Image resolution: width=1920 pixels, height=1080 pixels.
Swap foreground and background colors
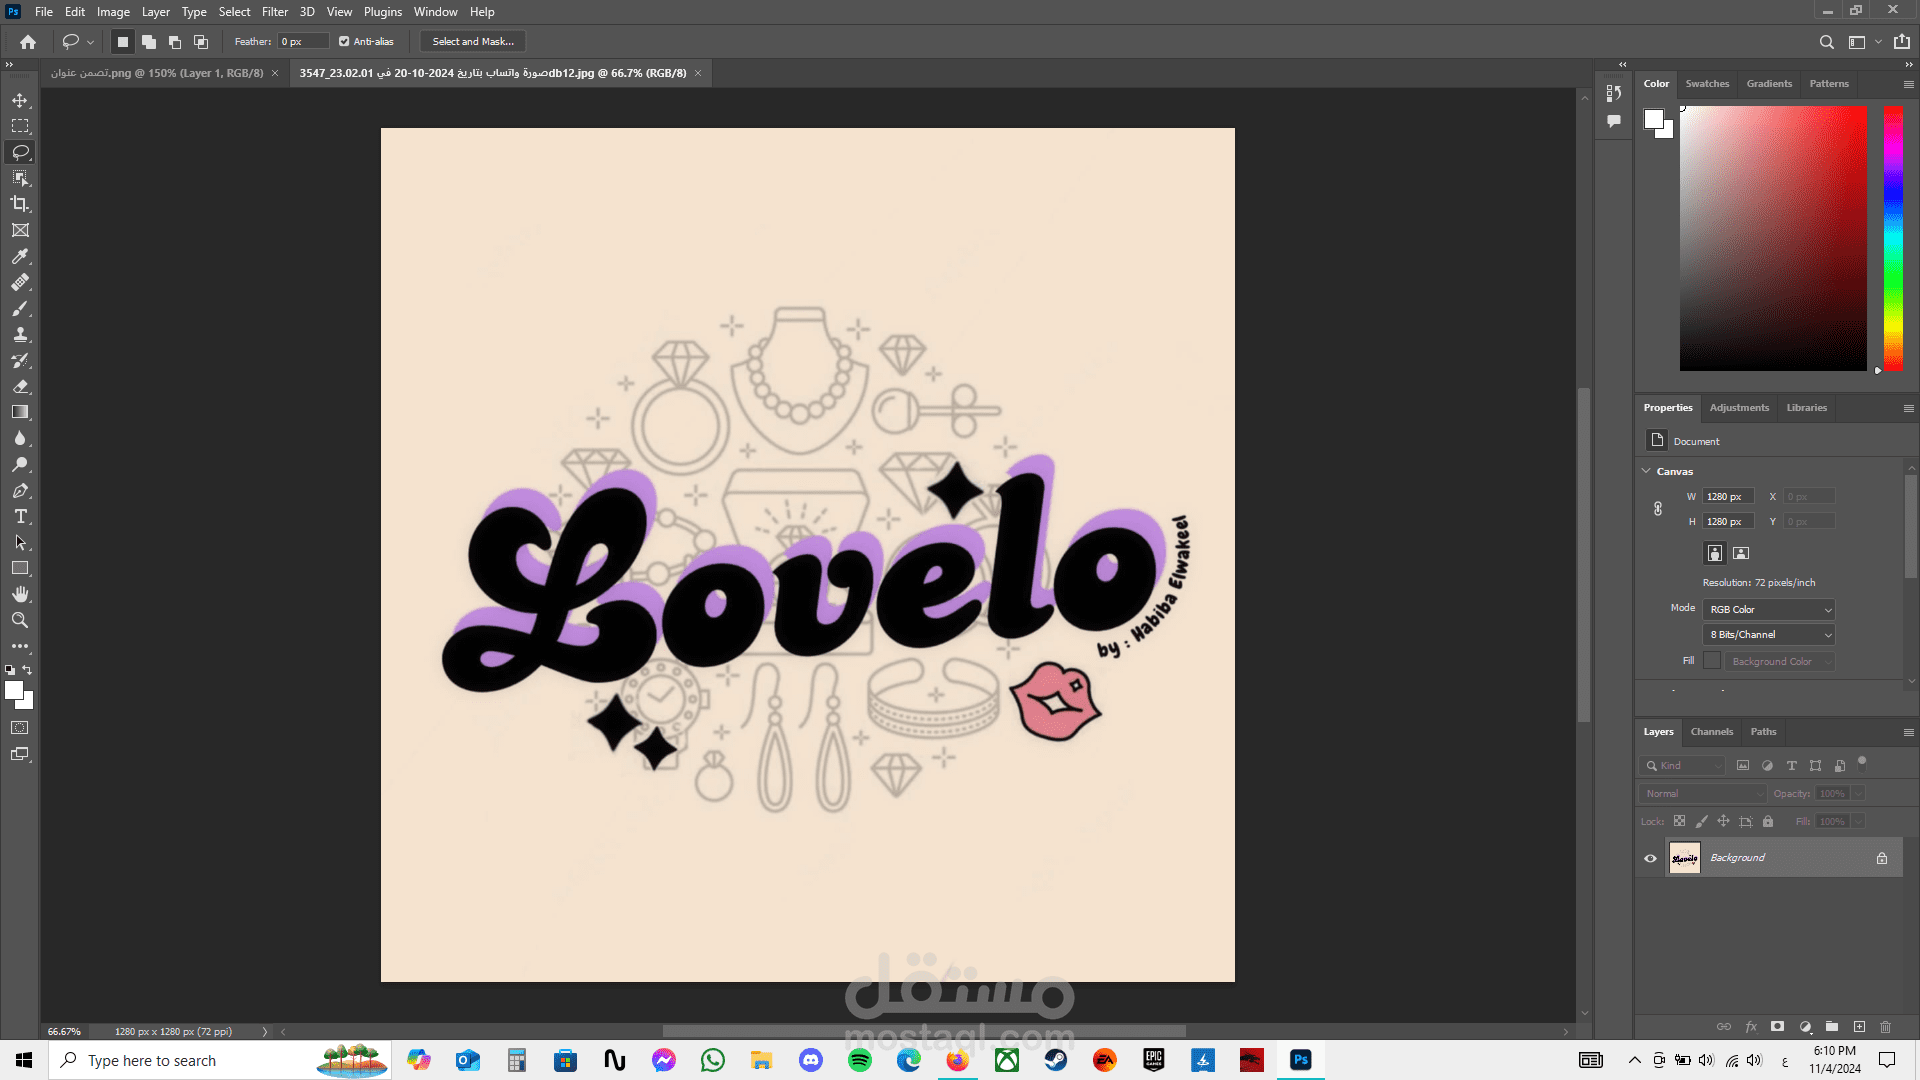coord(28,670)
